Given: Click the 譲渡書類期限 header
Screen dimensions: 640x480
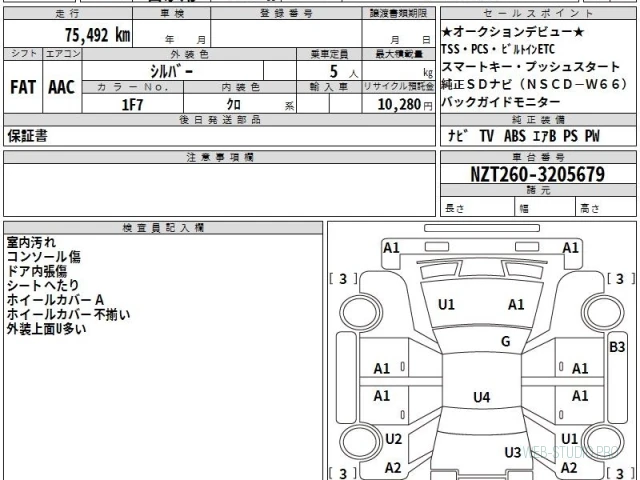Looking at the screenshot, I should [x=398, y=13].
